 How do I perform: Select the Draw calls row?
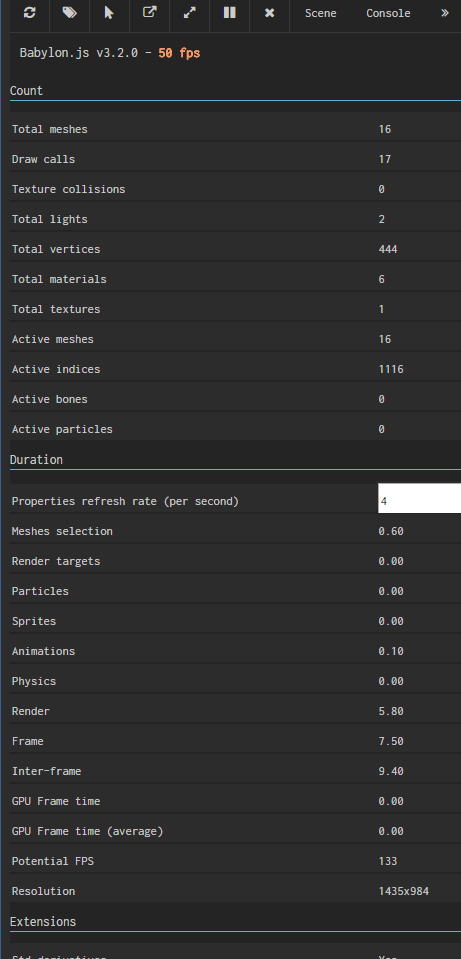pyautogui.click(x=235, y=159)
